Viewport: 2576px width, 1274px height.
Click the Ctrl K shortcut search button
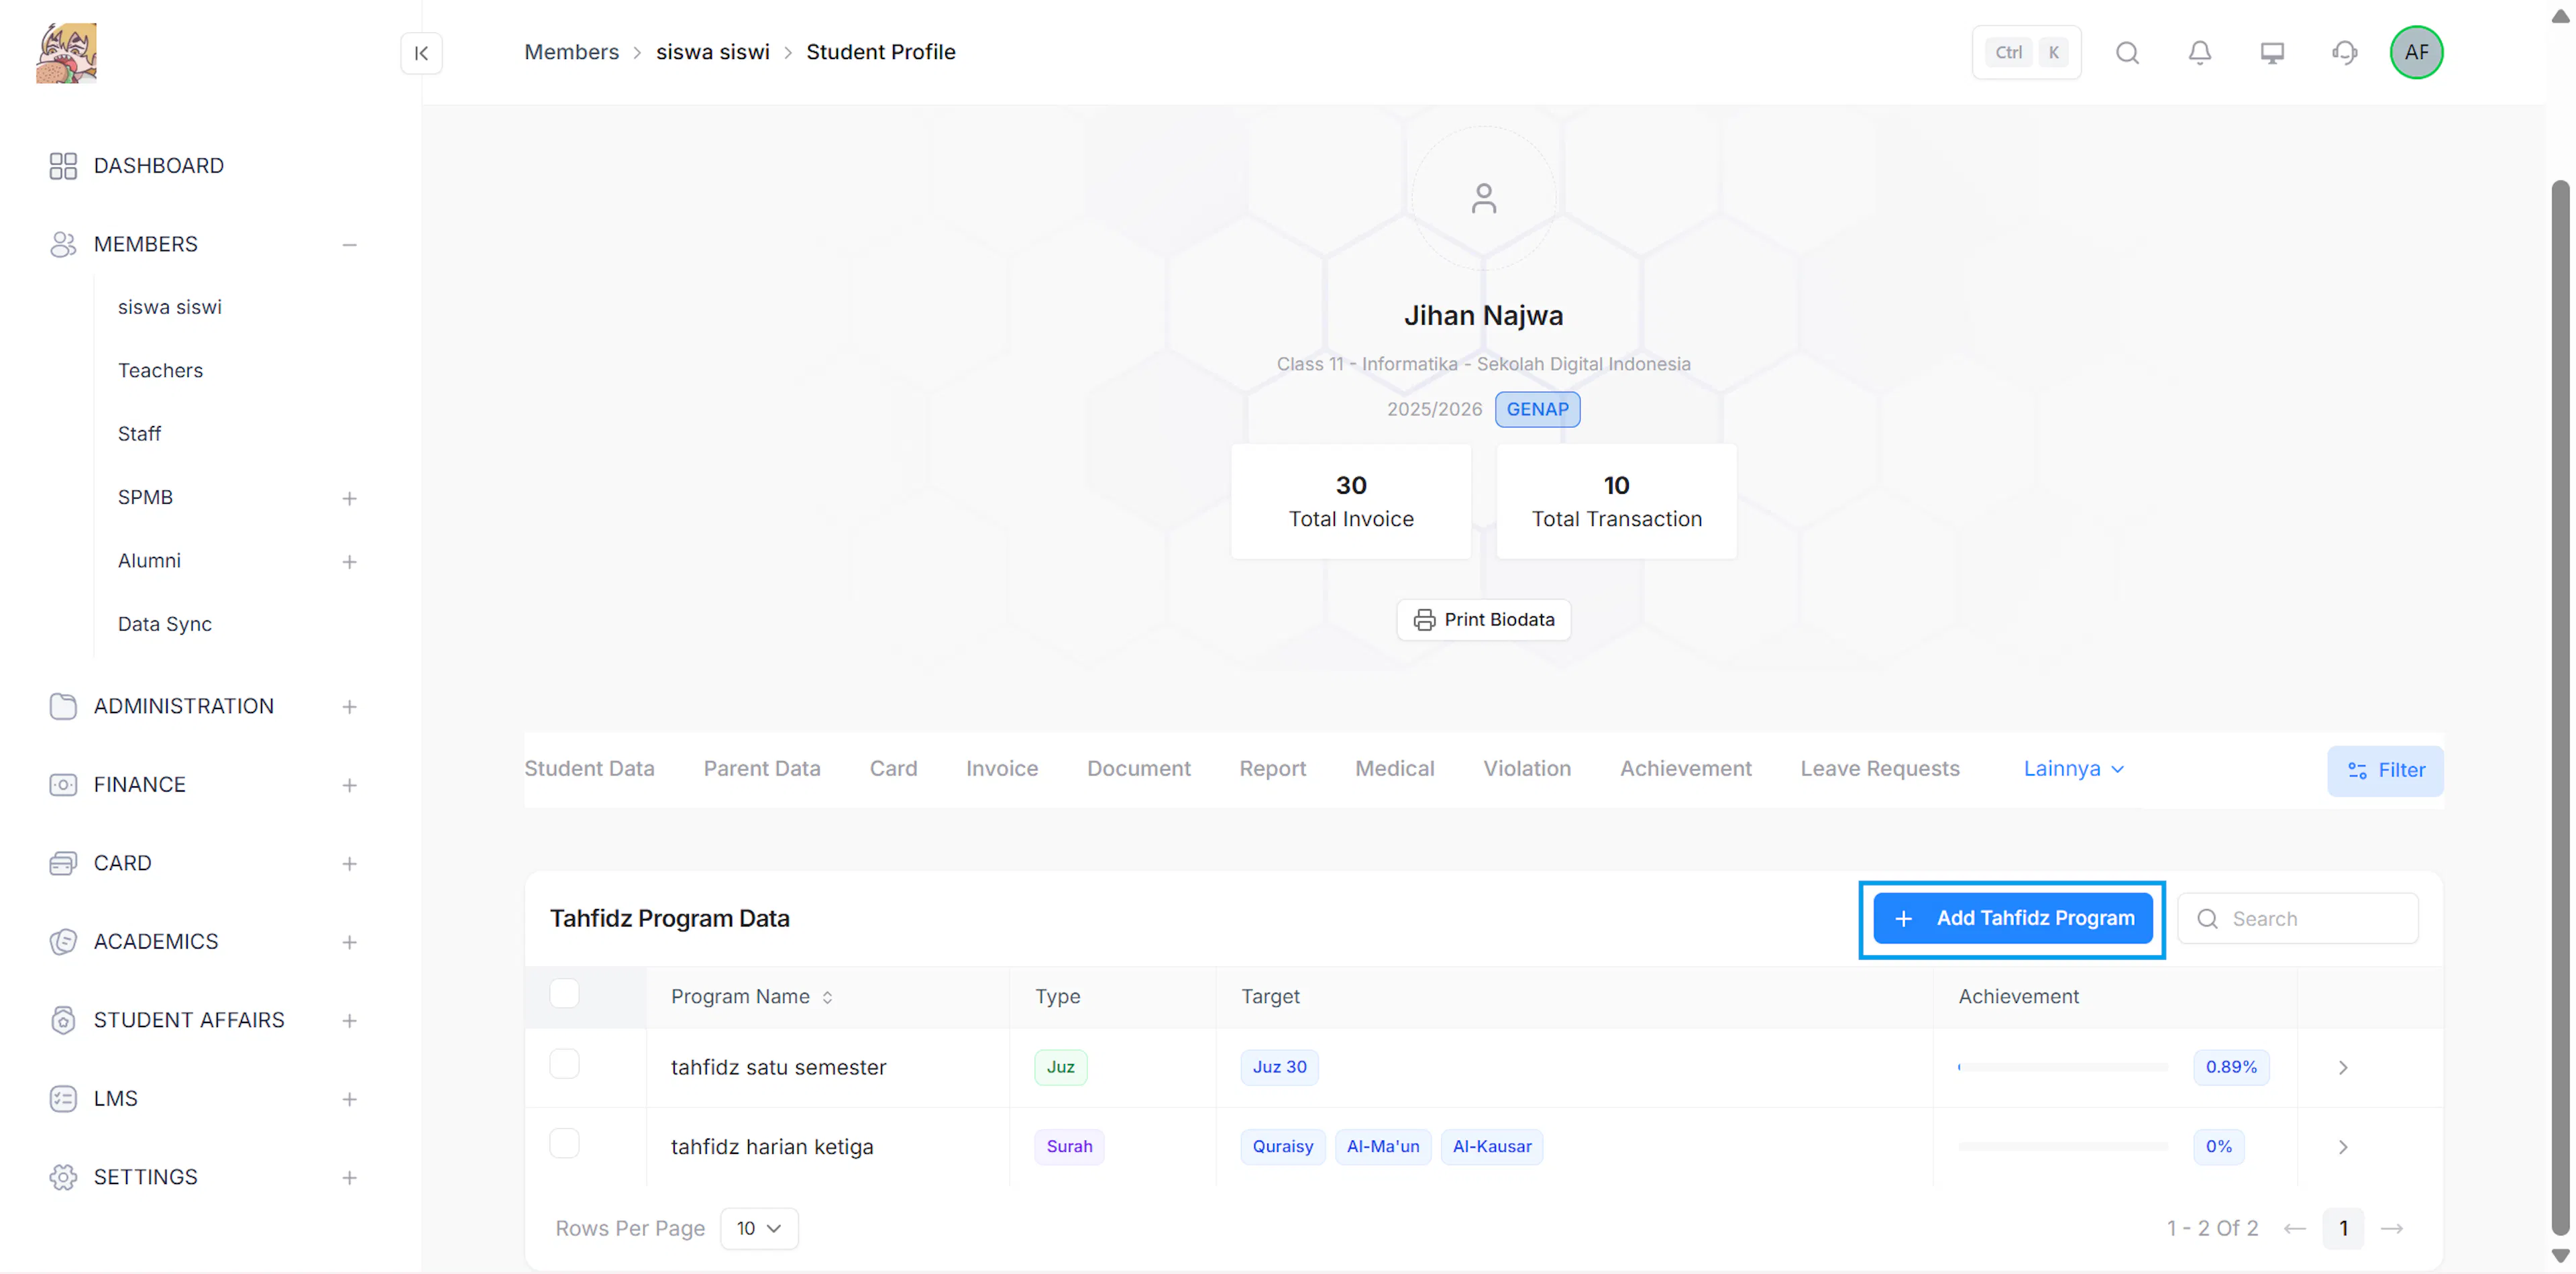[2026, 53]
